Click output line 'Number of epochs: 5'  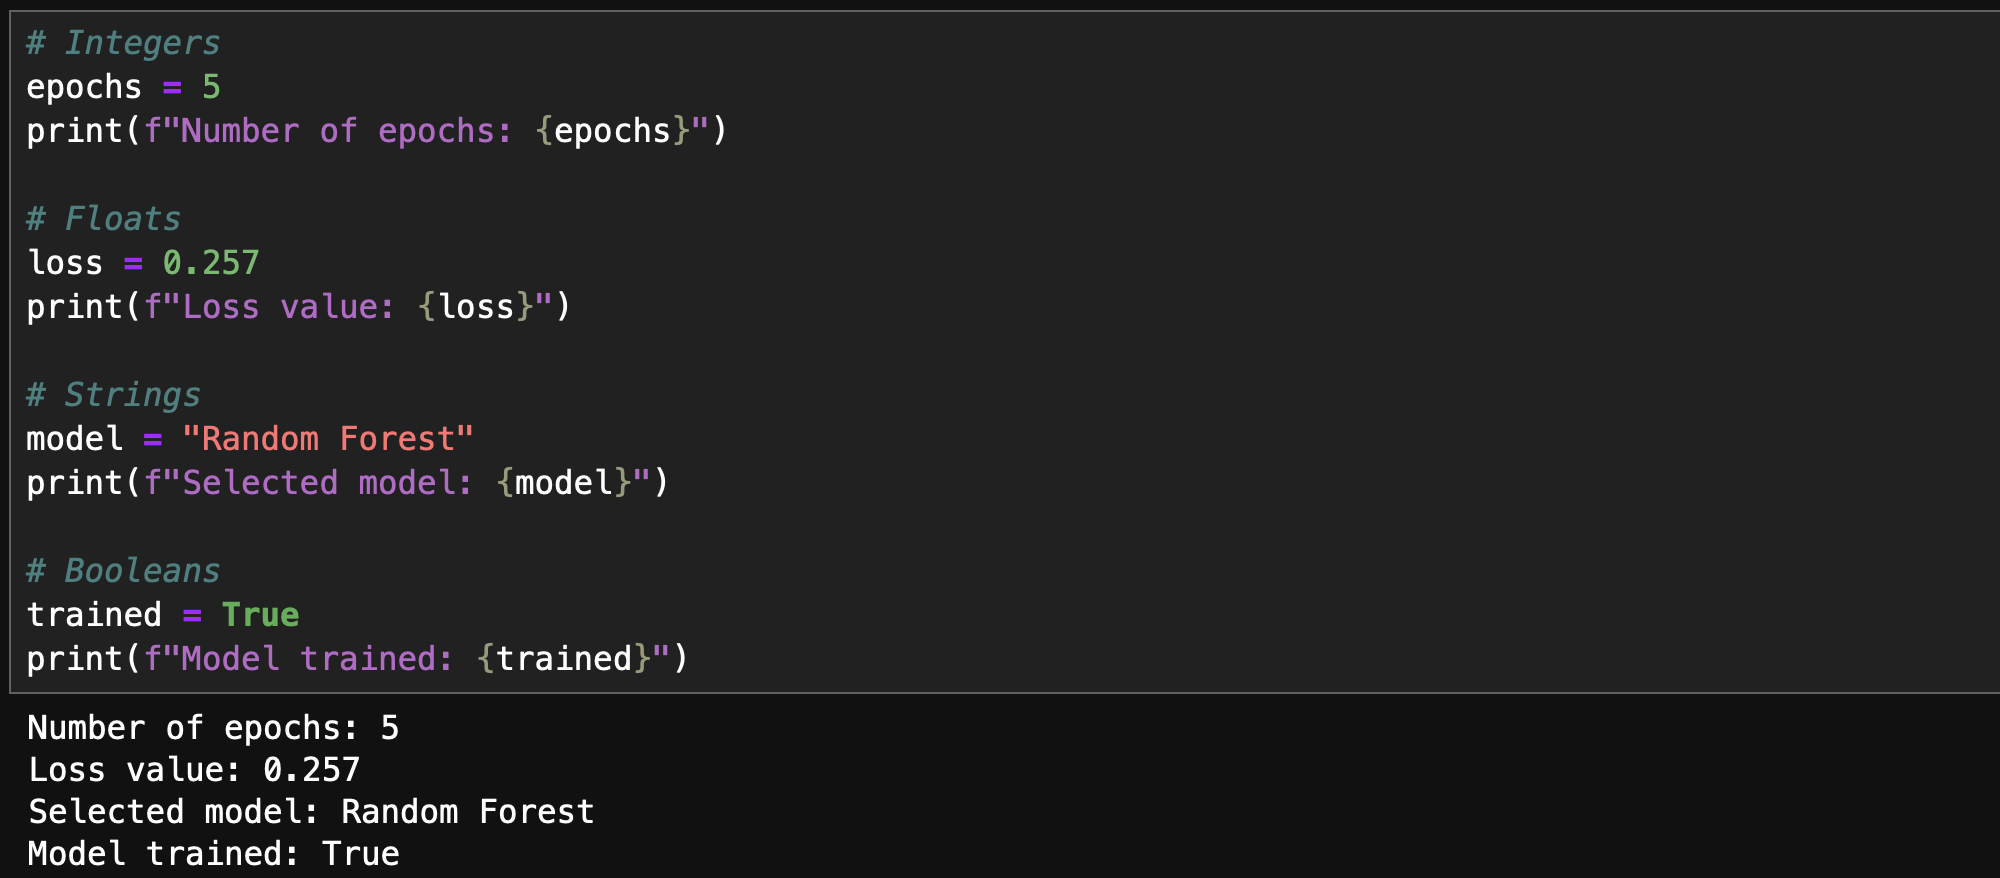point(213,728)
